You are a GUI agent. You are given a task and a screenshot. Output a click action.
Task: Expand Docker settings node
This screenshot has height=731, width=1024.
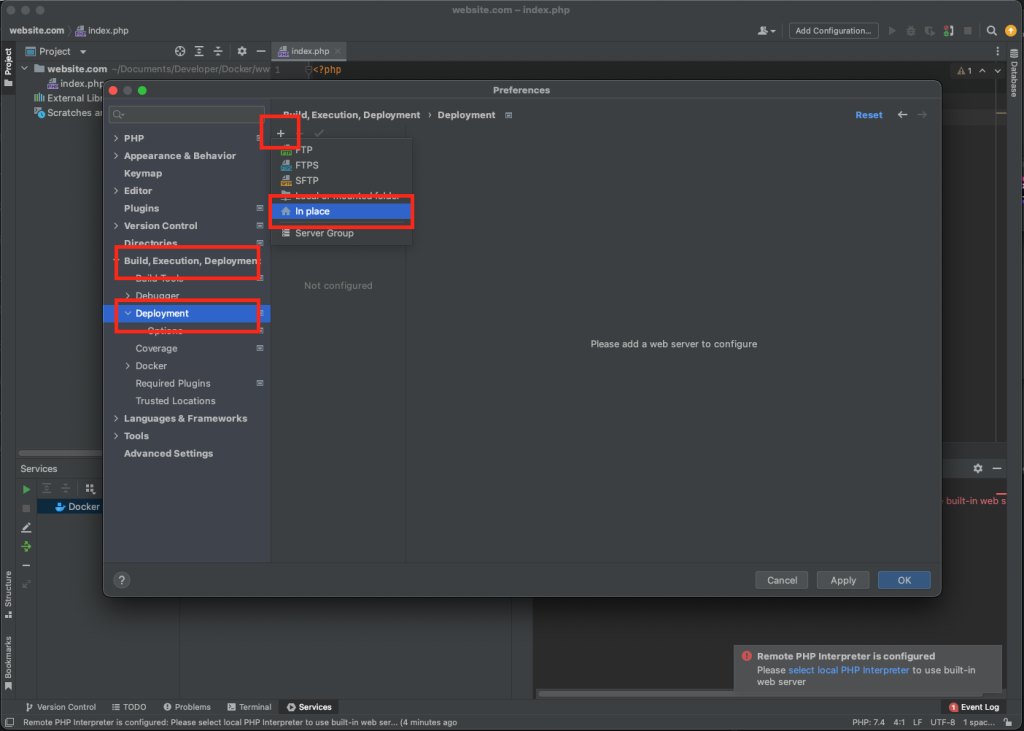[128, 366]
